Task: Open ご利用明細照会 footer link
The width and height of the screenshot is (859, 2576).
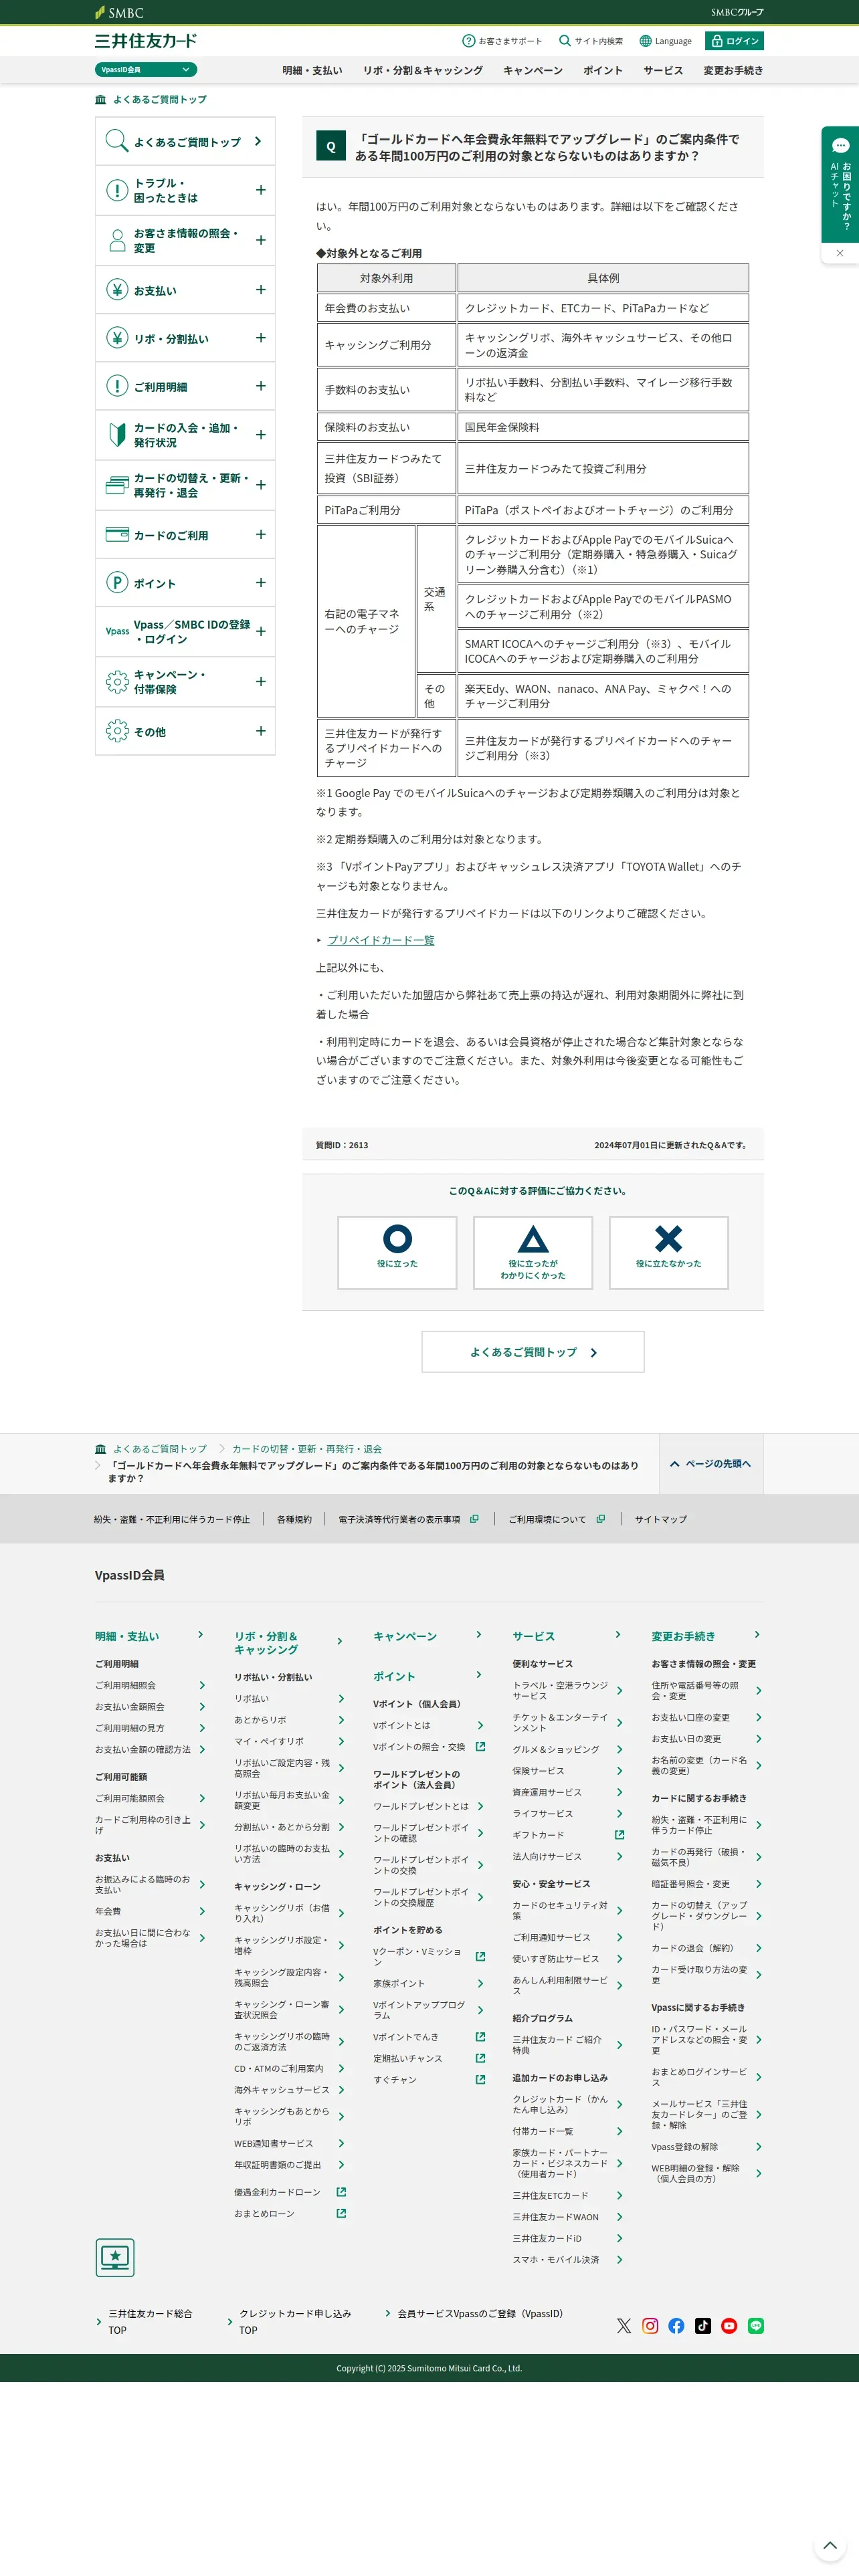Action: [150, 1685]
